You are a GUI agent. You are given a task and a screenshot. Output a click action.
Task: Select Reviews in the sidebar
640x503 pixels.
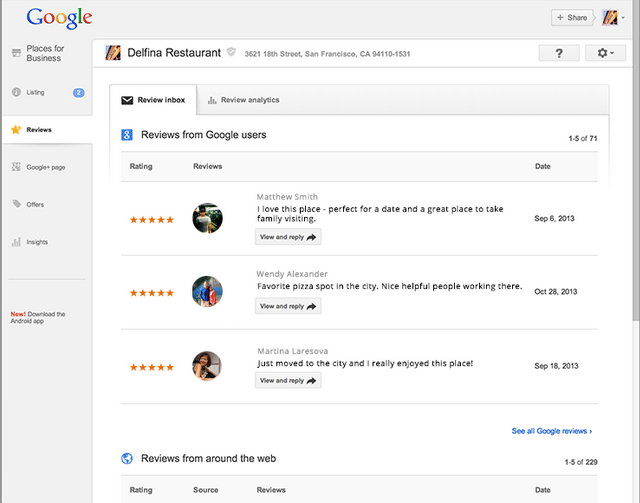pos(39,130)
